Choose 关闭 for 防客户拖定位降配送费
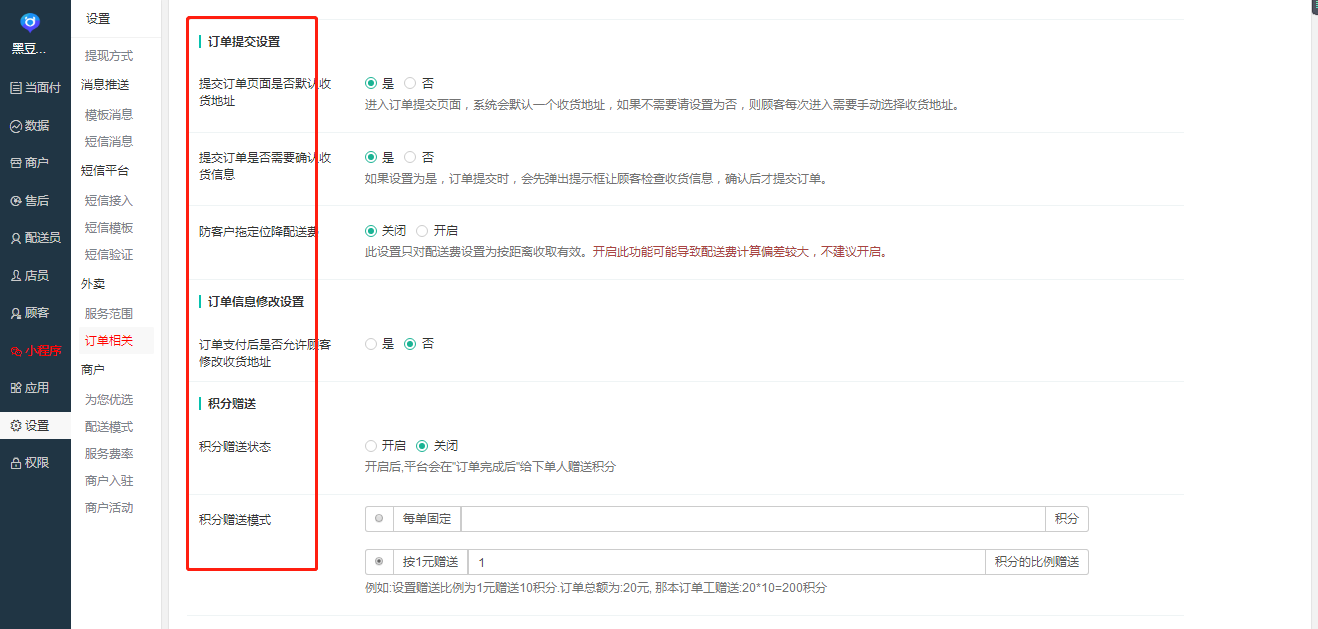Image resolution: width=1318 pixels, height=629 pixels. pyautogui.click(x=372, y=231)
